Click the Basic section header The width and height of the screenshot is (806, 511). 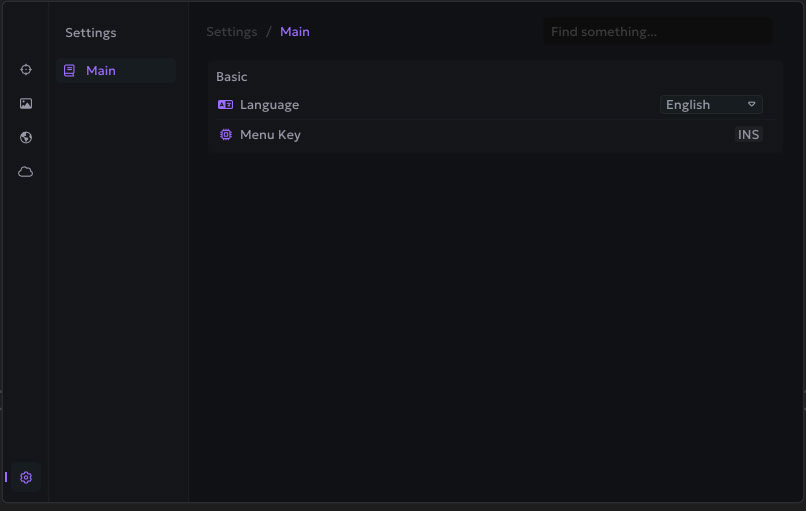point(232,77)
